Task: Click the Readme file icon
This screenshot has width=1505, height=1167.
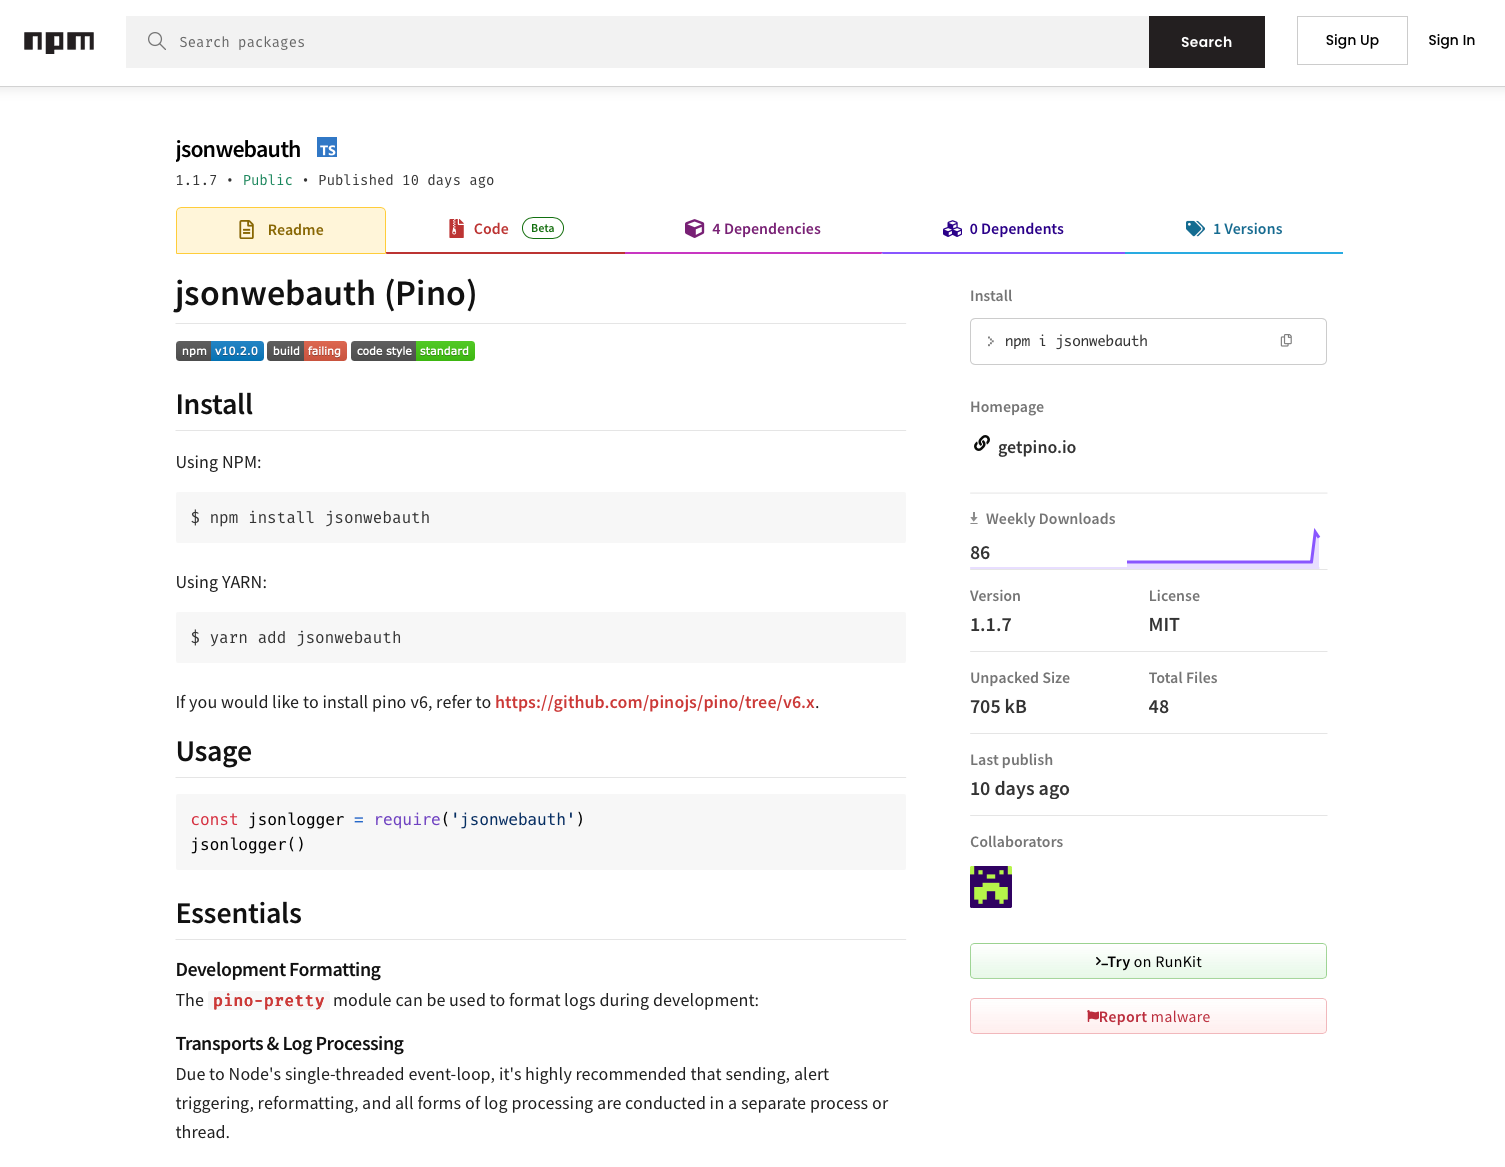Action: [247, 230]
